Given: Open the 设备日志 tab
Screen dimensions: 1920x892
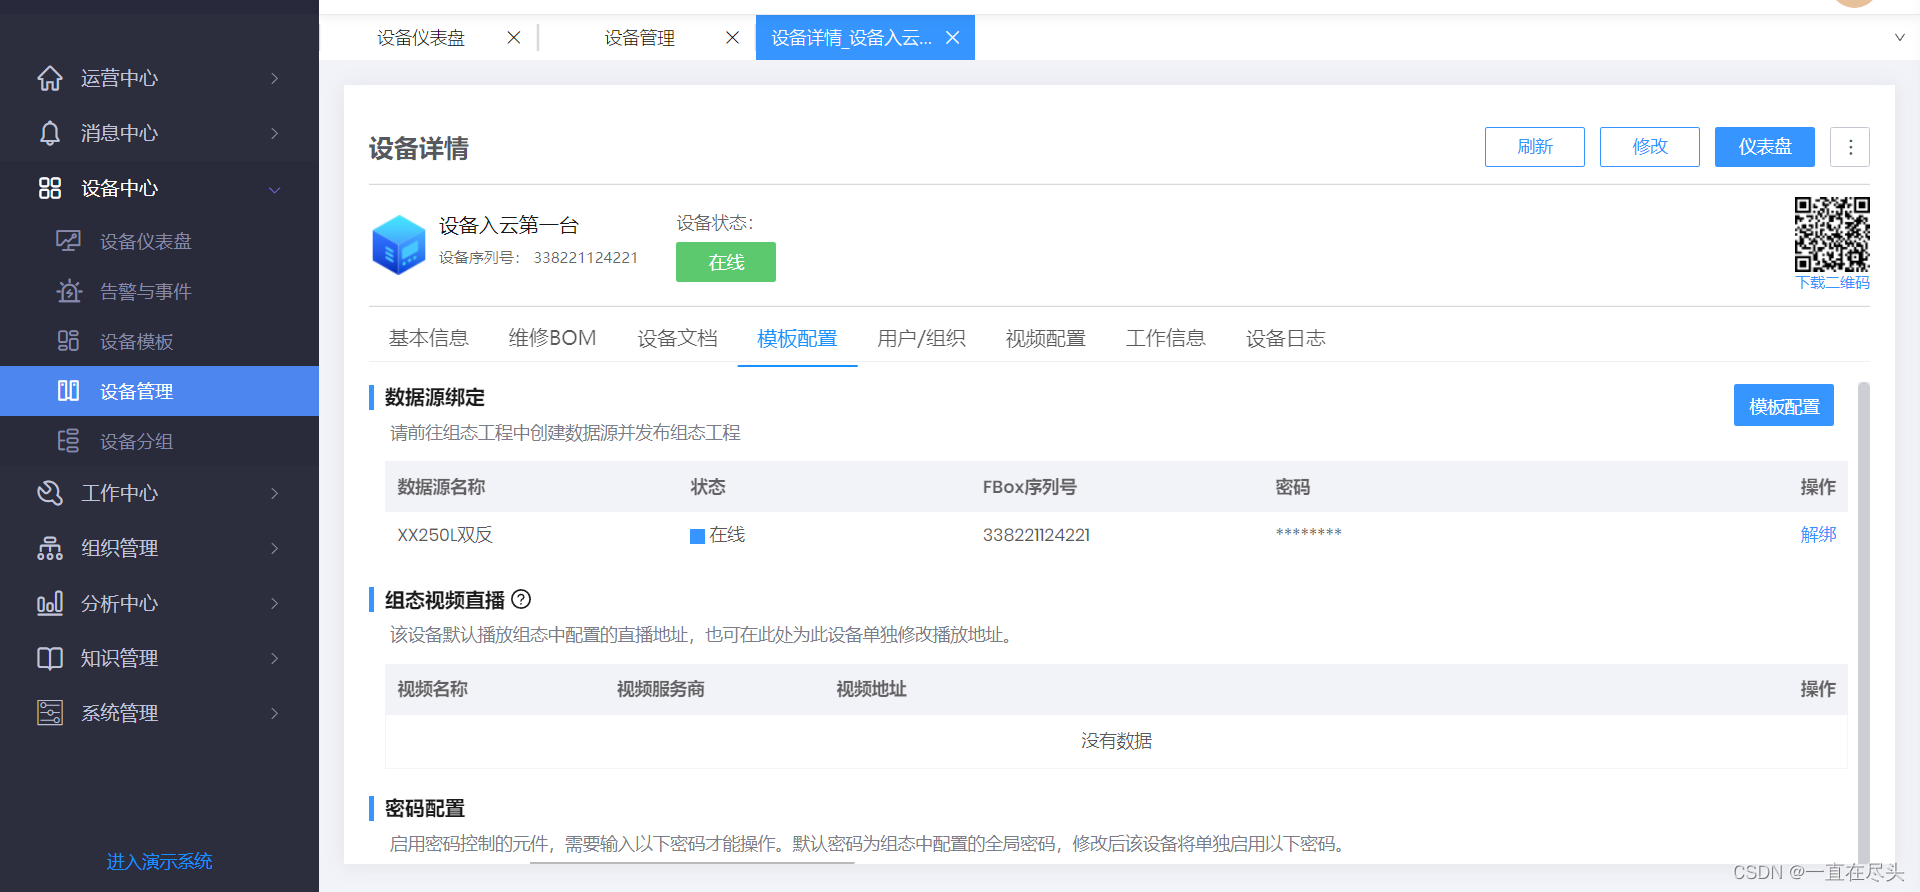Looking at the screenshot, I should (1285, 338).
